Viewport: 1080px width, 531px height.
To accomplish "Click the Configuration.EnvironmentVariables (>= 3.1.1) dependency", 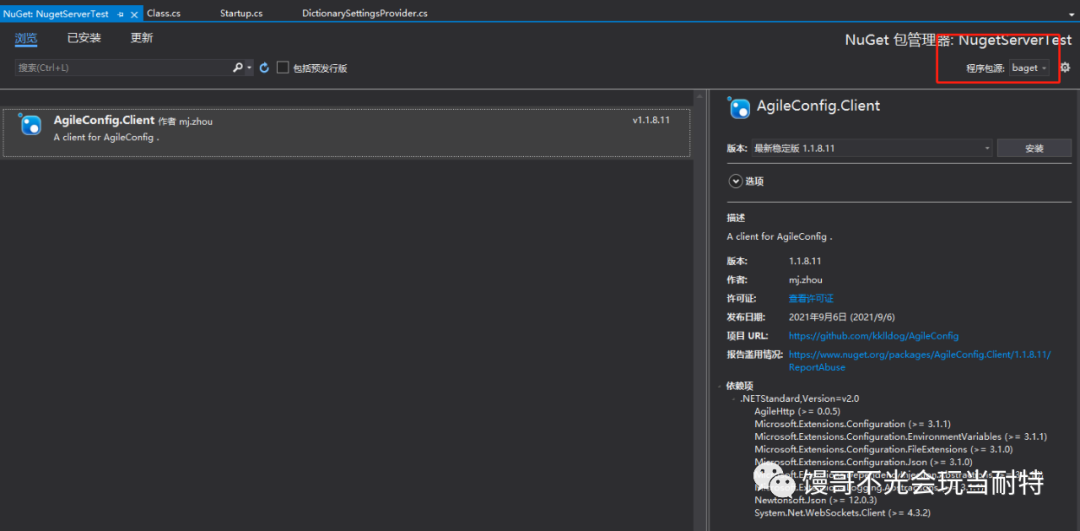I will (x=900, y=437).
